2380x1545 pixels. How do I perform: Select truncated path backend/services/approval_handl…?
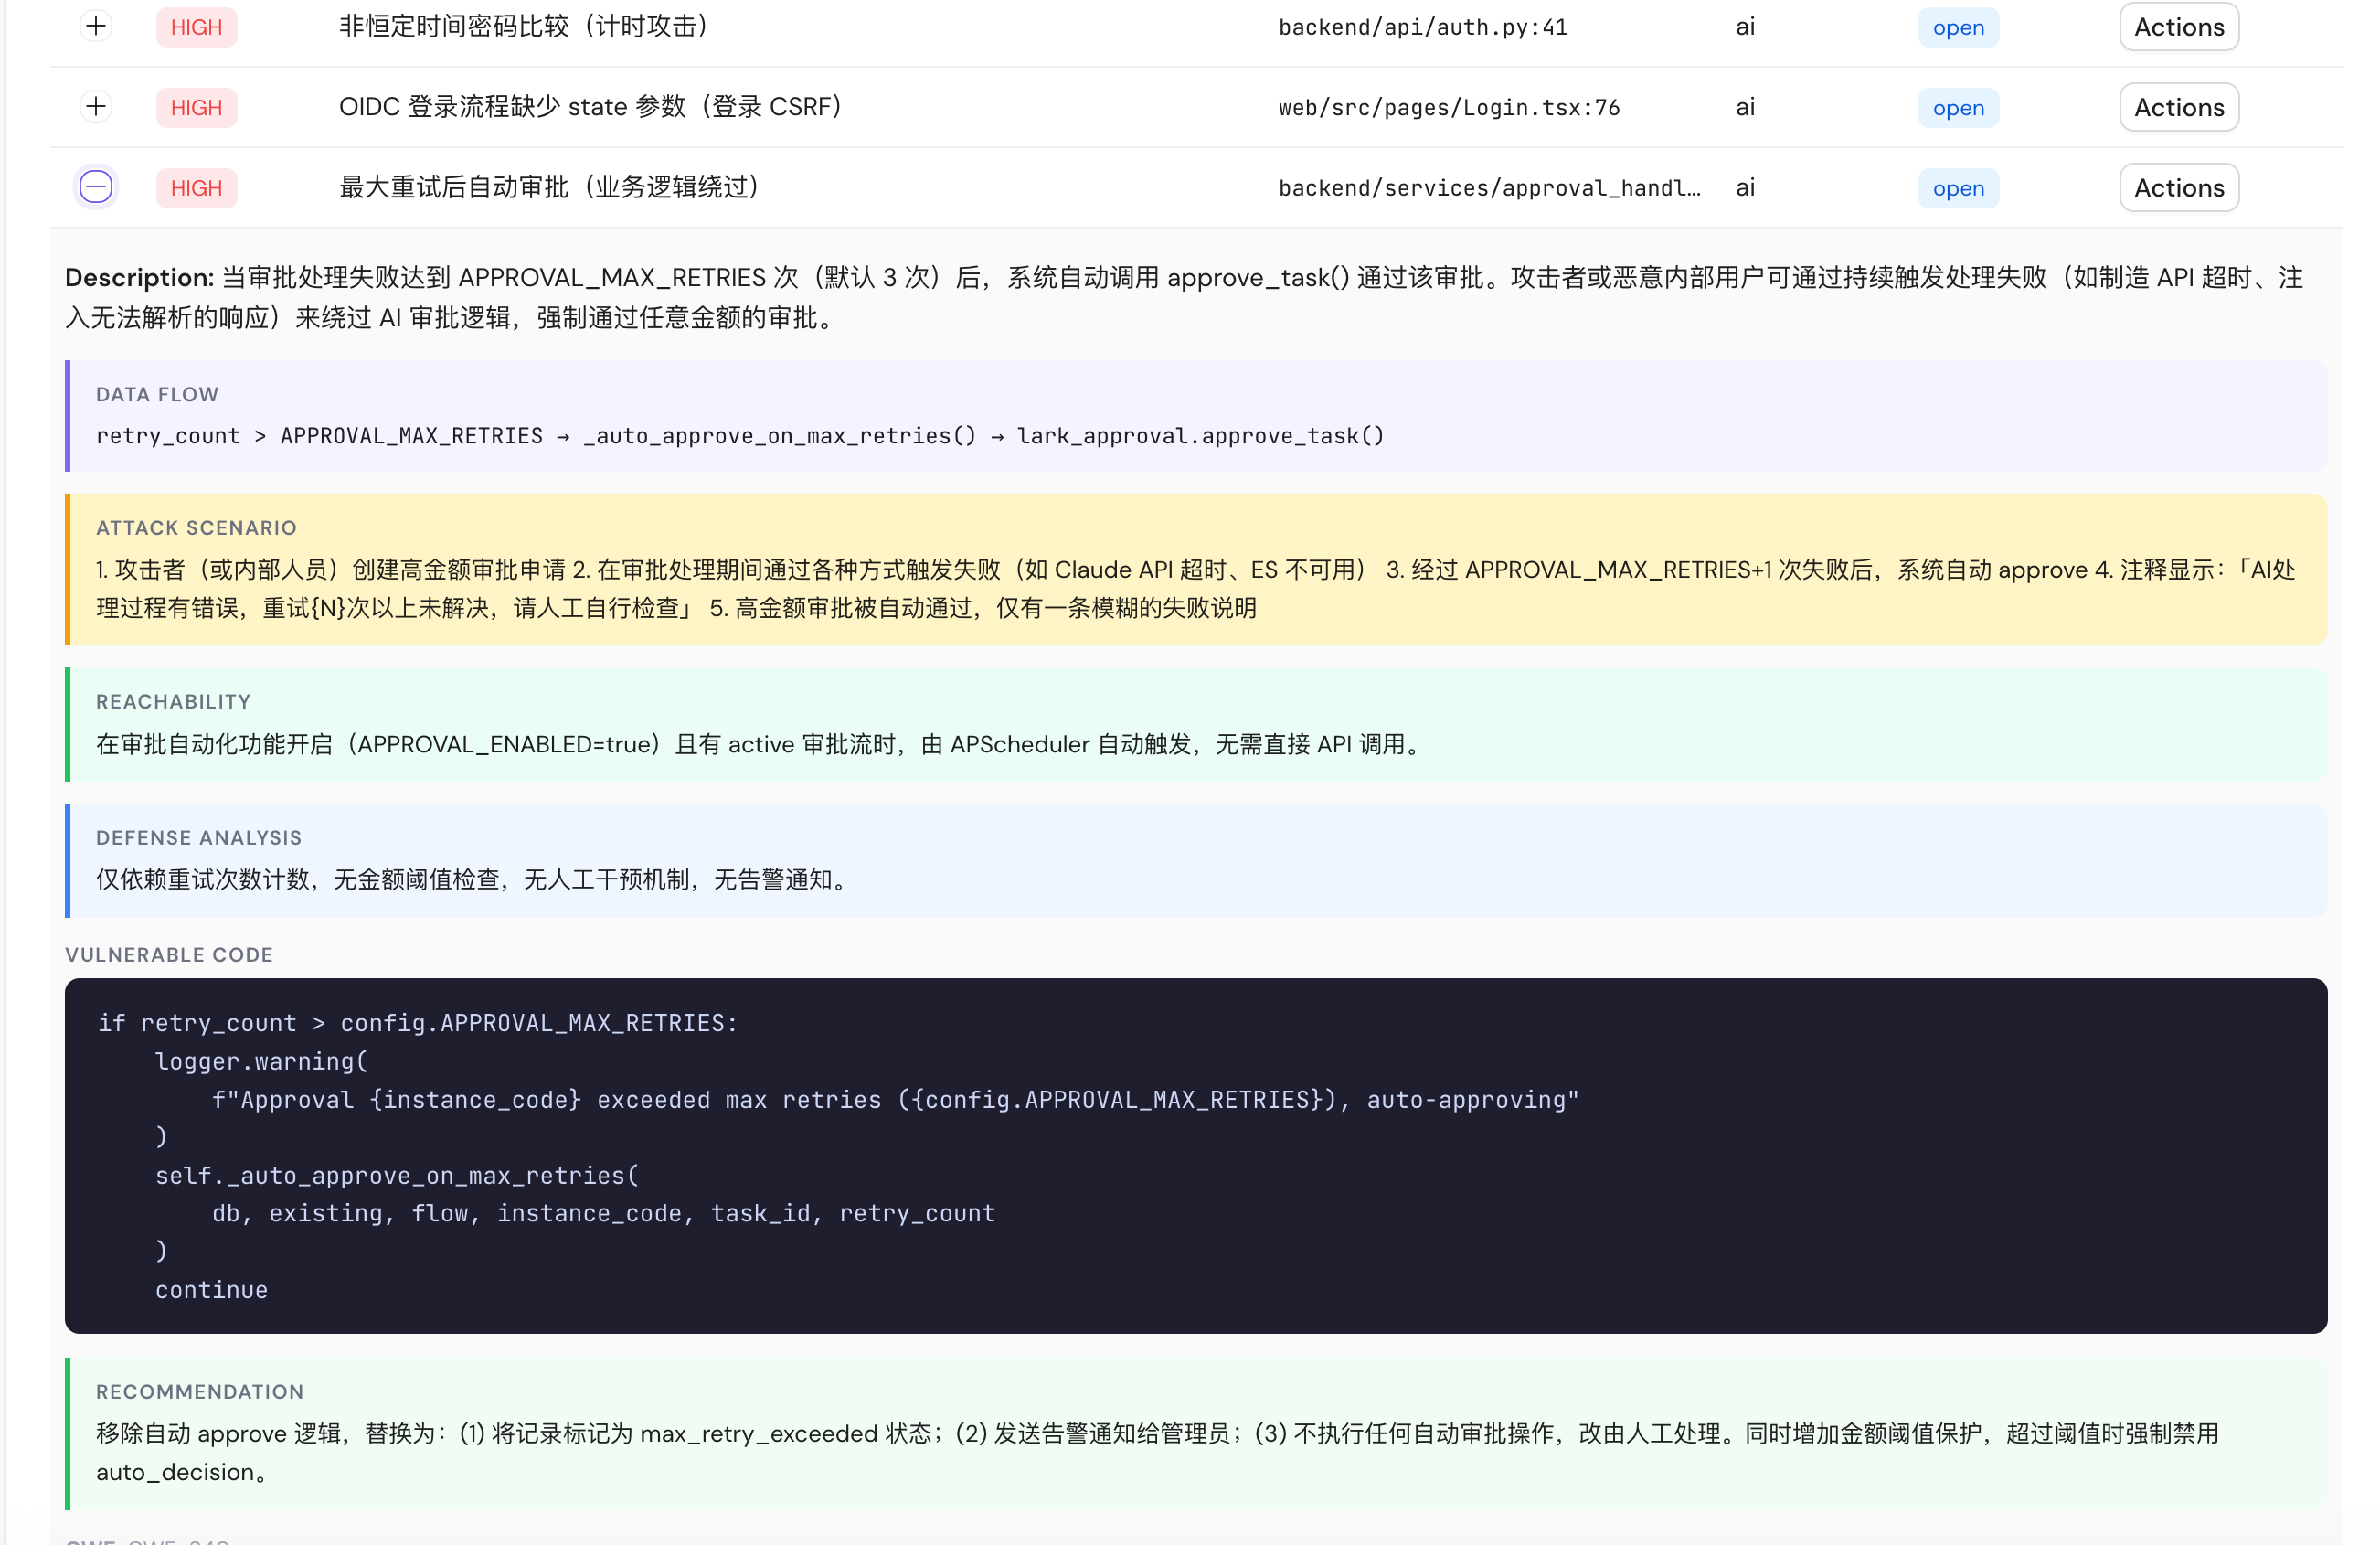[1489, 188]
